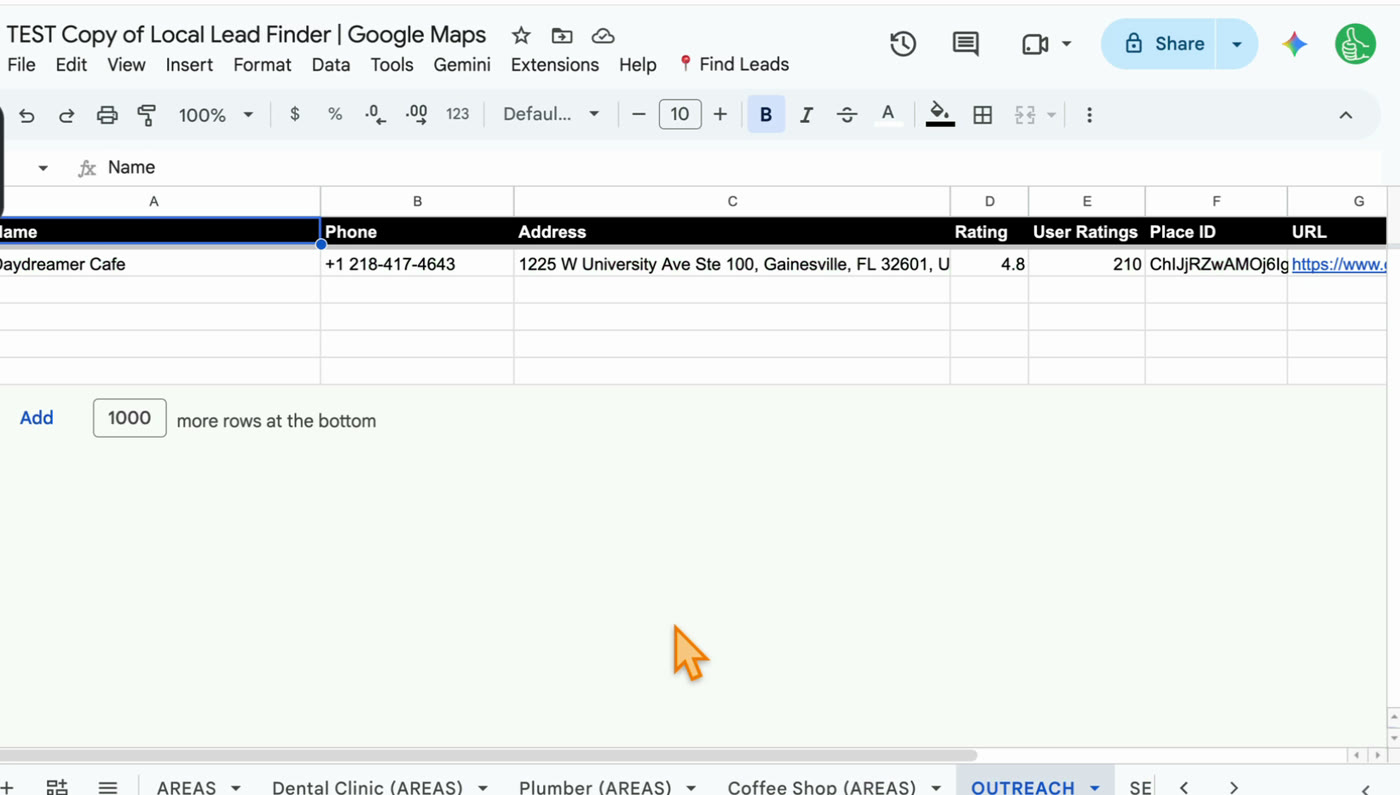This screenshot has width=1400, height=795.
Task: Click the Redo arrow in toolbar
Action: 67,115
